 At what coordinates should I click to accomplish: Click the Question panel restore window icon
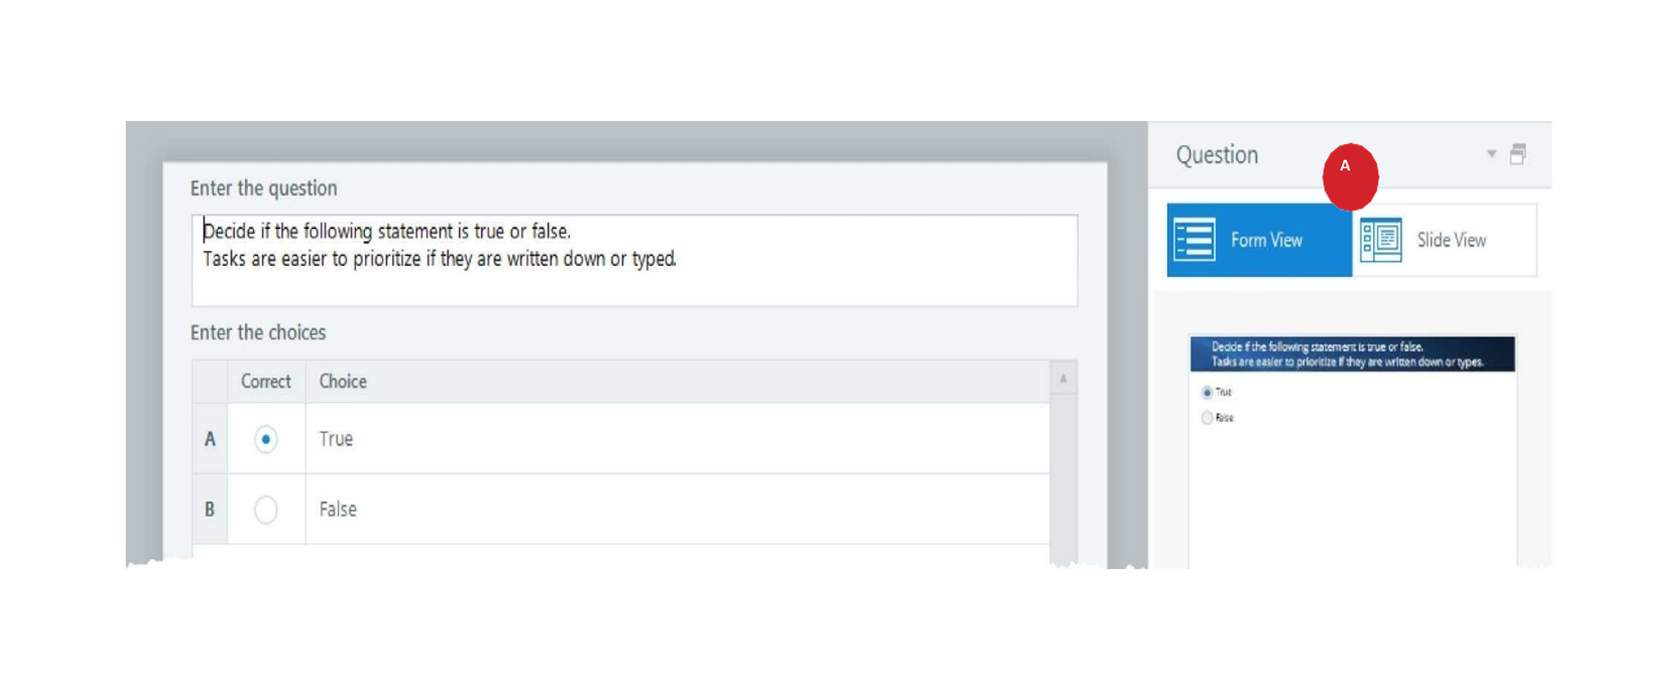pos(1518,154)
